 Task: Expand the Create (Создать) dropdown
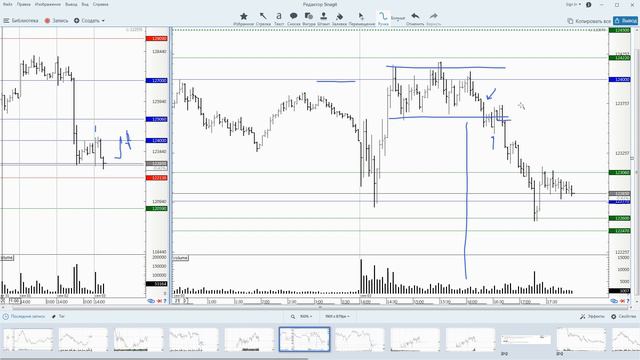(89, 20)
